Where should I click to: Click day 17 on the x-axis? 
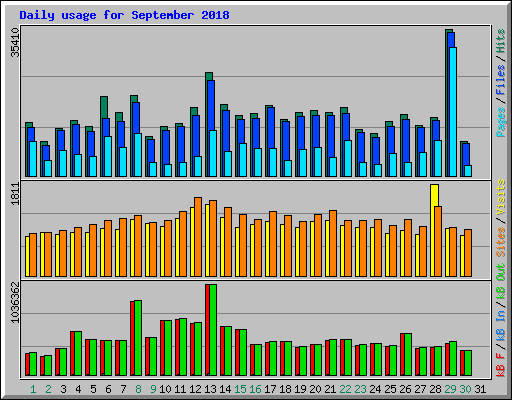tap(270, 389)
